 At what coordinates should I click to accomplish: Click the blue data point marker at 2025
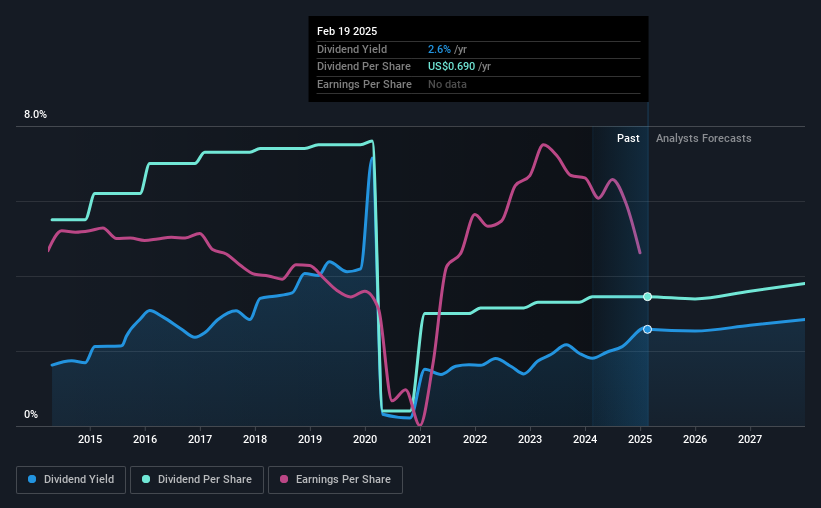pos(648,329)
